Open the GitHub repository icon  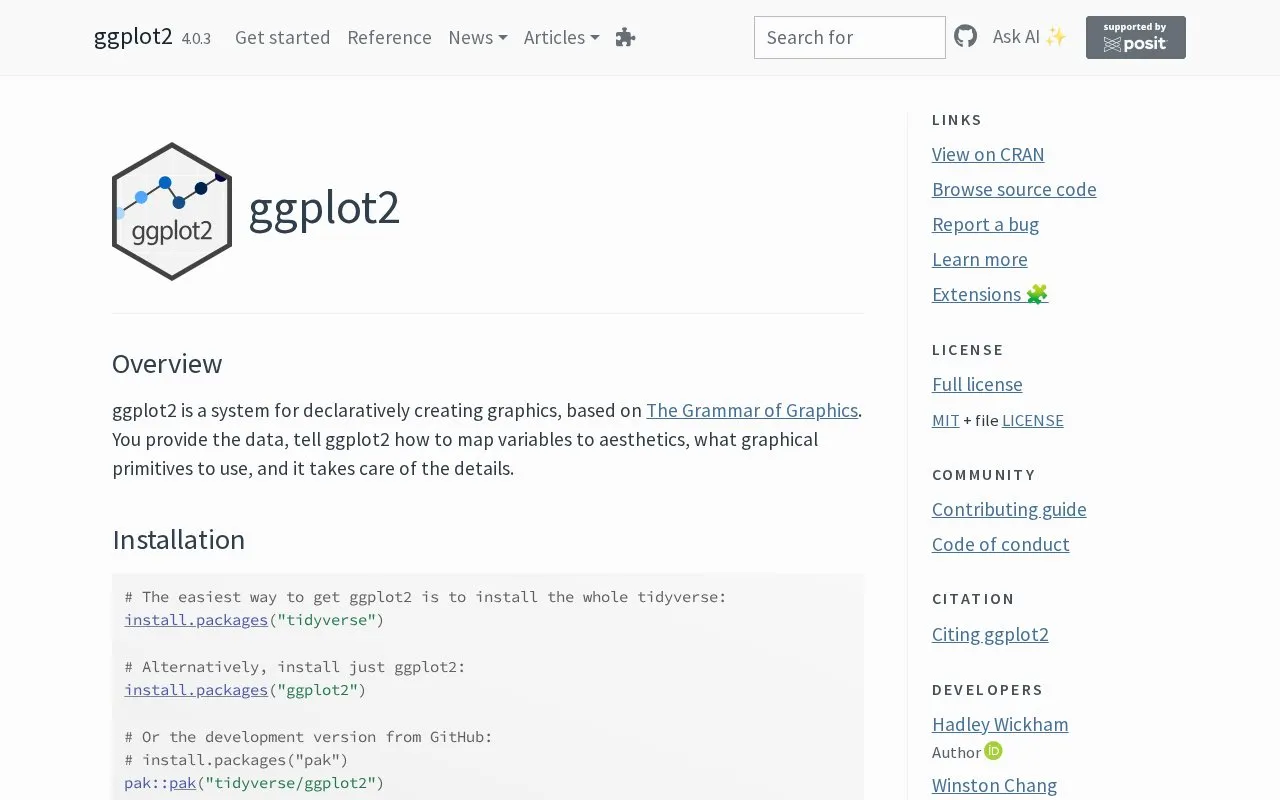(965, 37)
